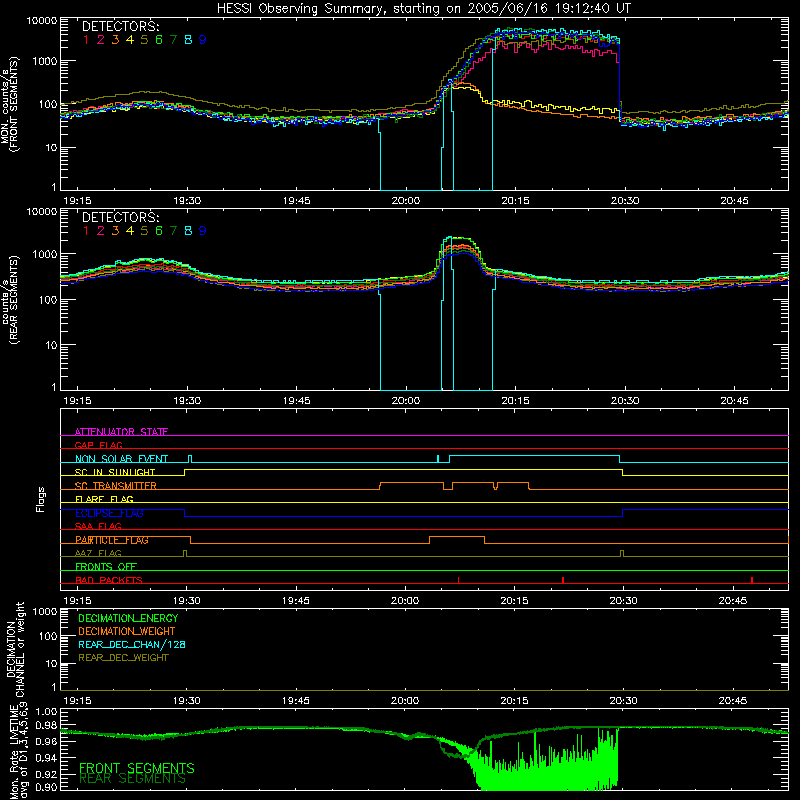800x800 pixels.
Task: Click the Flags y-axis title
Action: [x=41, y=499]
